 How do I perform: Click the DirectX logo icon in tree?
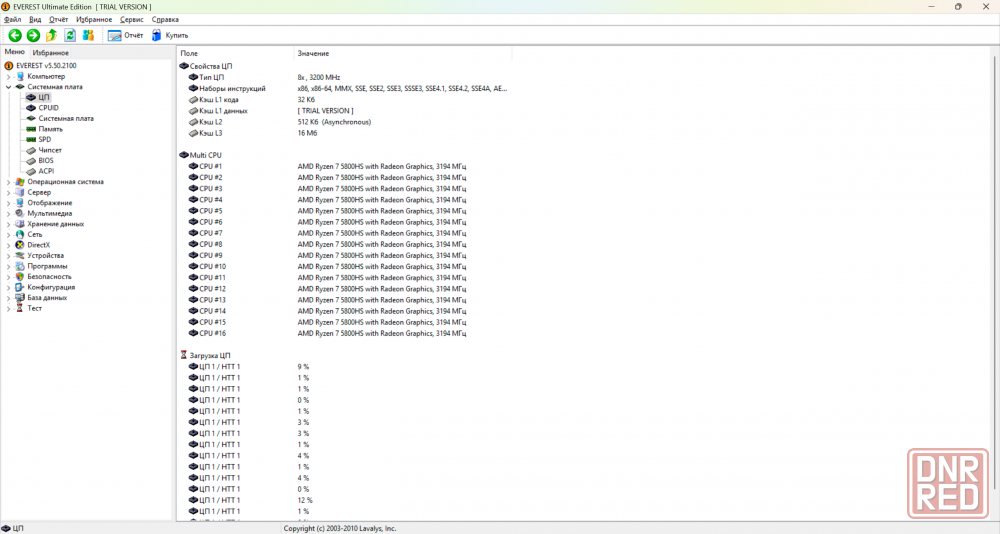[x=20, y=245]
